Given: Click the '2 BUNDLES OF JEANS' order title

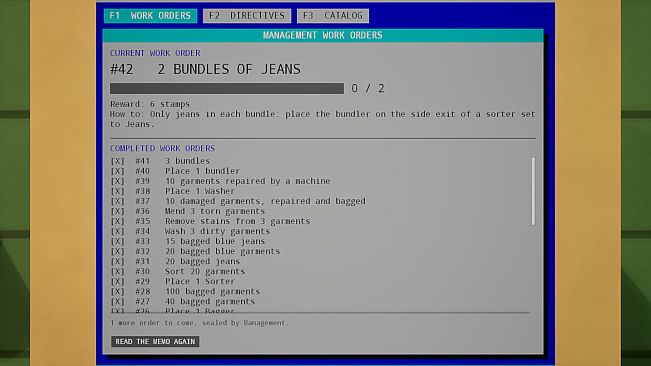Looking at the screenshot, I should coord(229,69).
